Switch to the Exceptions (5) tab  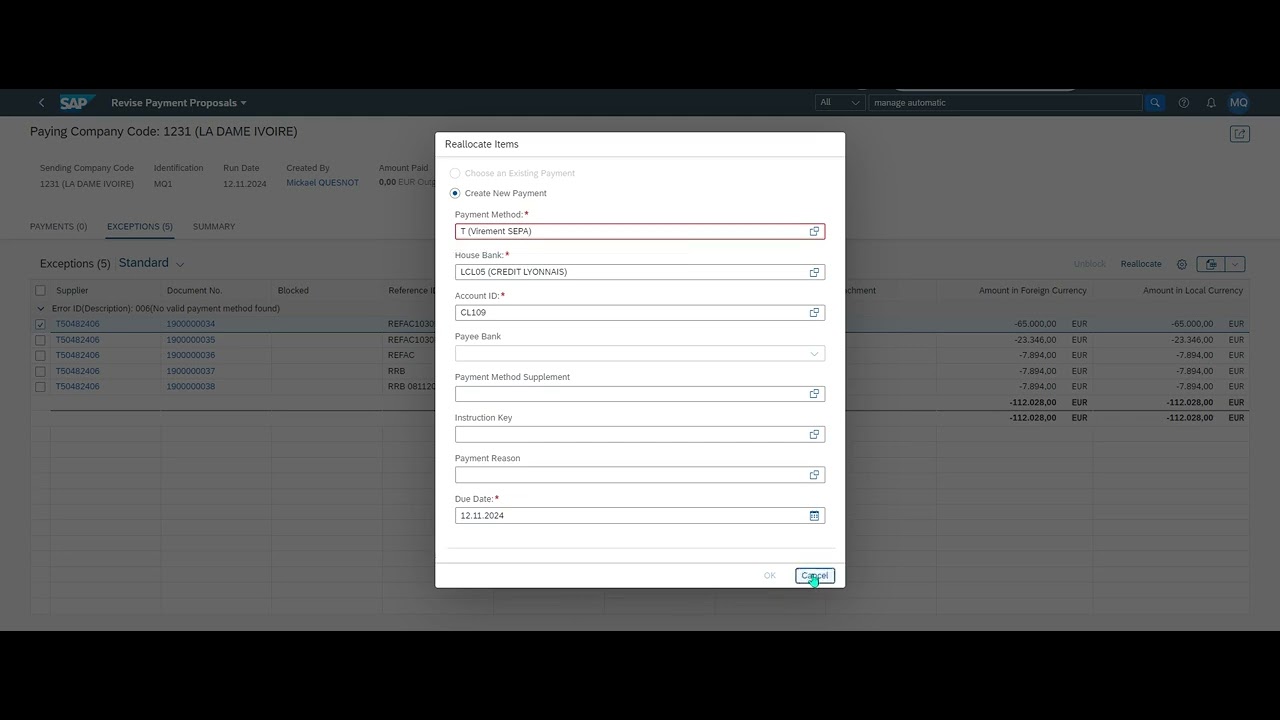[140, 227]
